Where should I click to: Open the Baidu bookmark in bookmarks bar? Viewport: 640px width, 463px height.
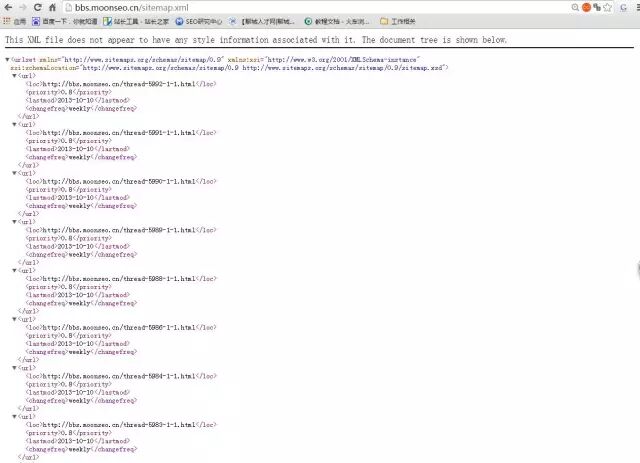(x=64, y=21)
